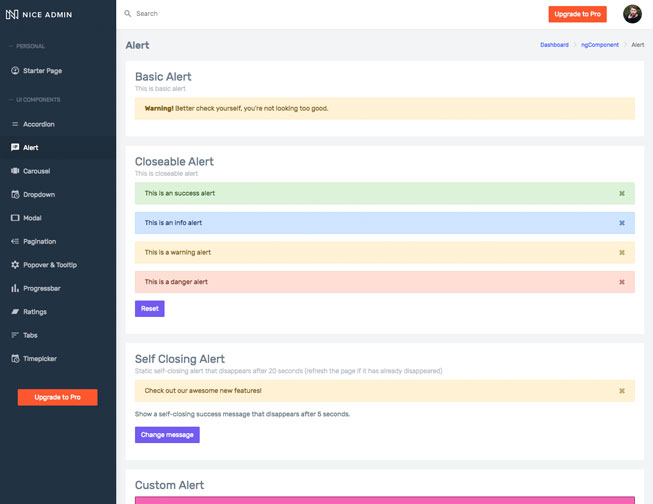This screenshot has width=653, height=504.
Task: Open the Dropdown menu item in sidebar
Action: 39,195
